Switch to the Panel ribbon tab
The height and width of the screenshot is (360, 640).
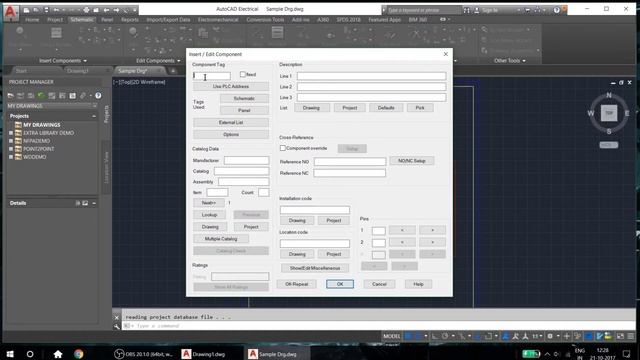point(107,20)
